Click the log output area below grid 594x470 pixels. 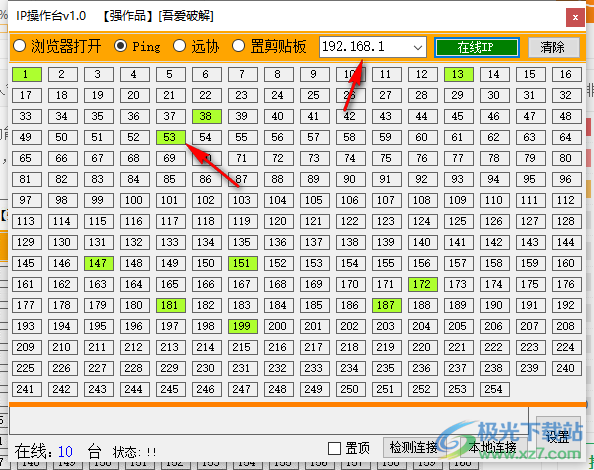coord(269,420)
